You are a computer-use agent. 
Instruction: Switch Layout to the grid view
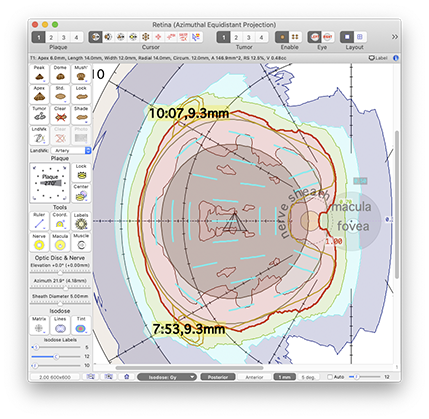click(360, 37)
